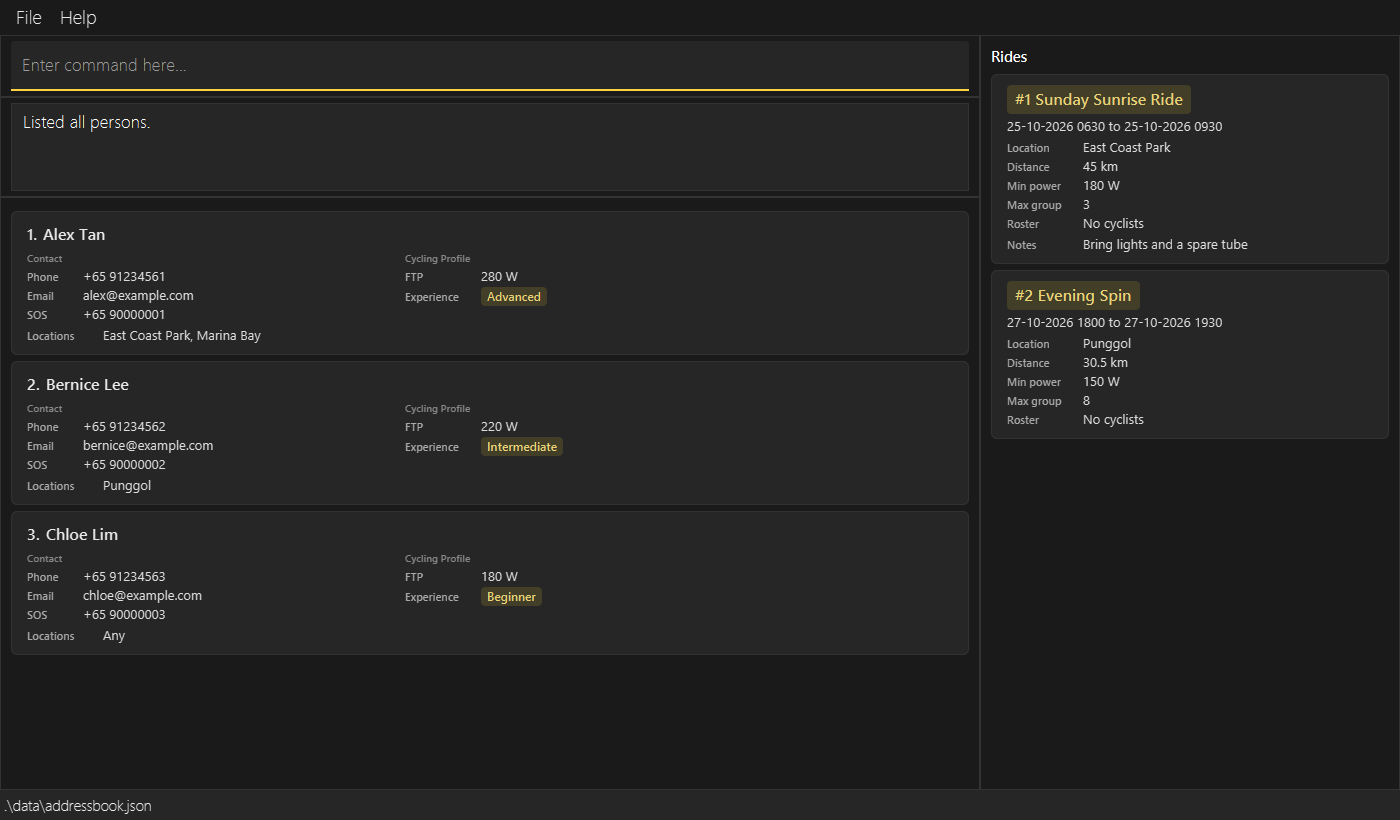The width and height of the screenshot is (1400, 820).
Task: Click the Sunday ride date range 25-10-2026
Action: pos(1114,127)
